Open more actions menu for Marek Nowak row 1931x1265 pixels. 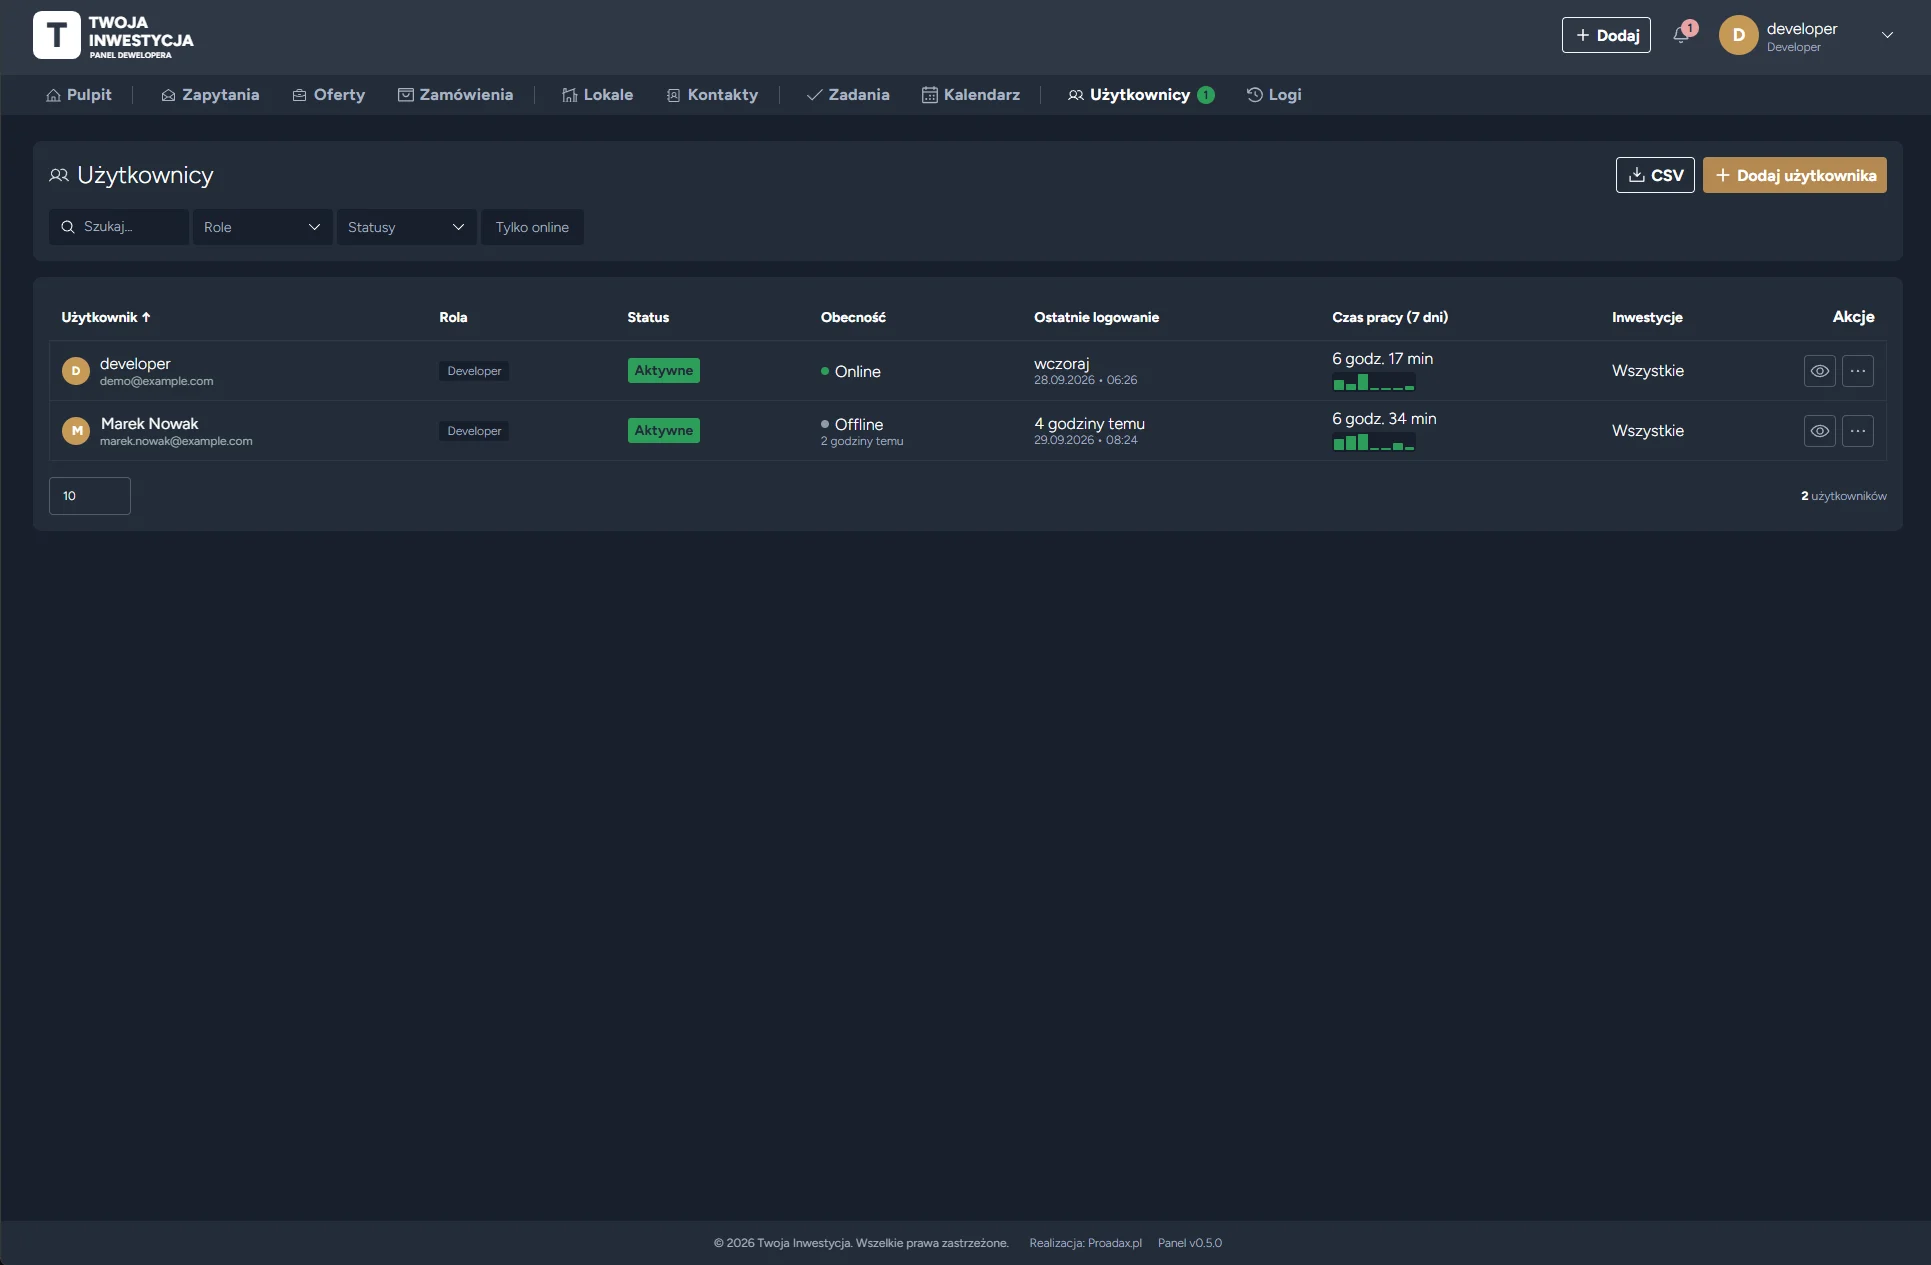coord(1857,431)
